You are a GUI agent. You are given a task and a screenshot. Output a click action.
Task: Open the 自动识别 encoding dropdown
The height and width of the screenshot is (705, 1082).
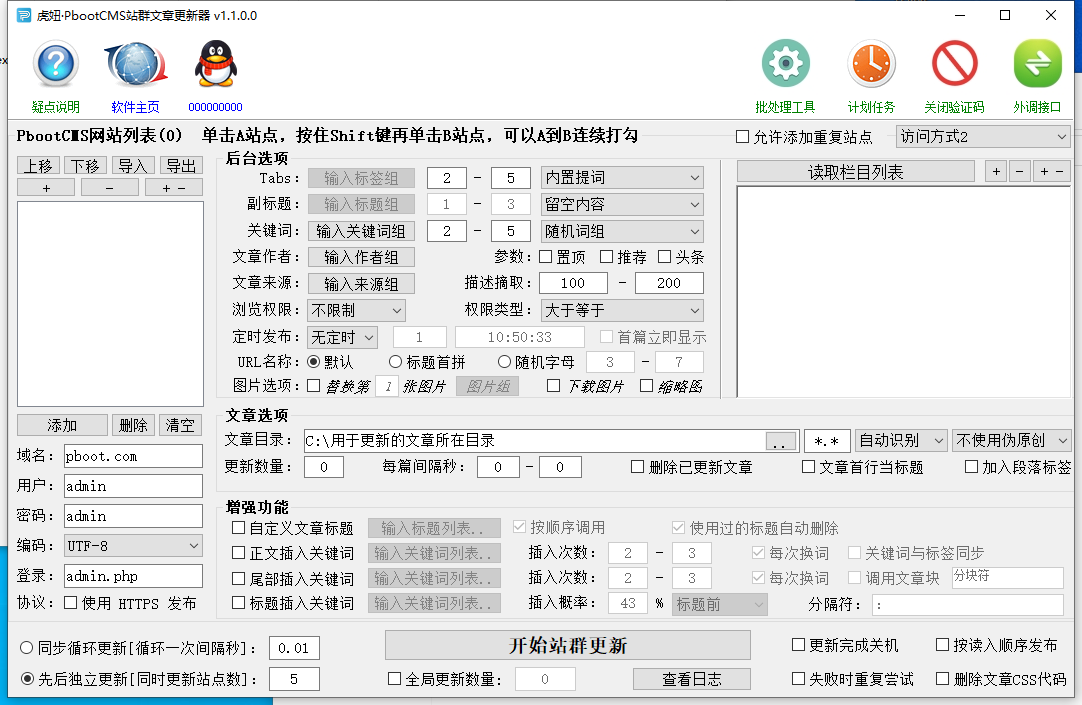pyautogui.click(x=901, y=440)
